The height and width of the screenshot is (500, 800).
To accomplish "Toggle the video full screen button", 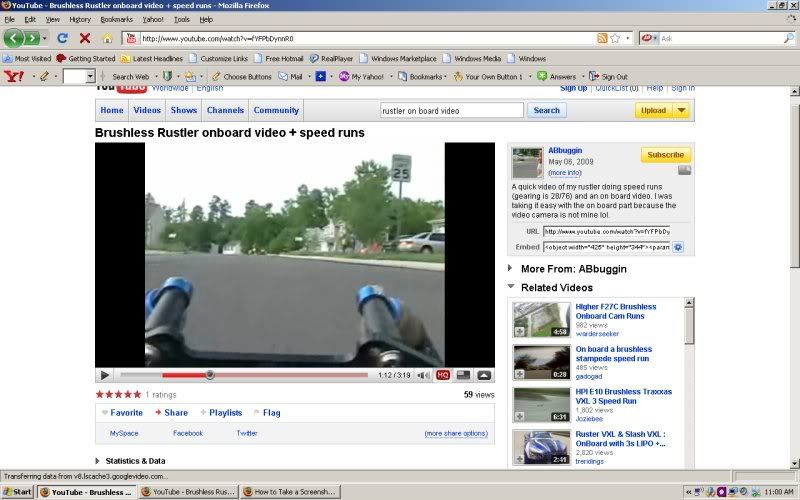I will point(484,376).
